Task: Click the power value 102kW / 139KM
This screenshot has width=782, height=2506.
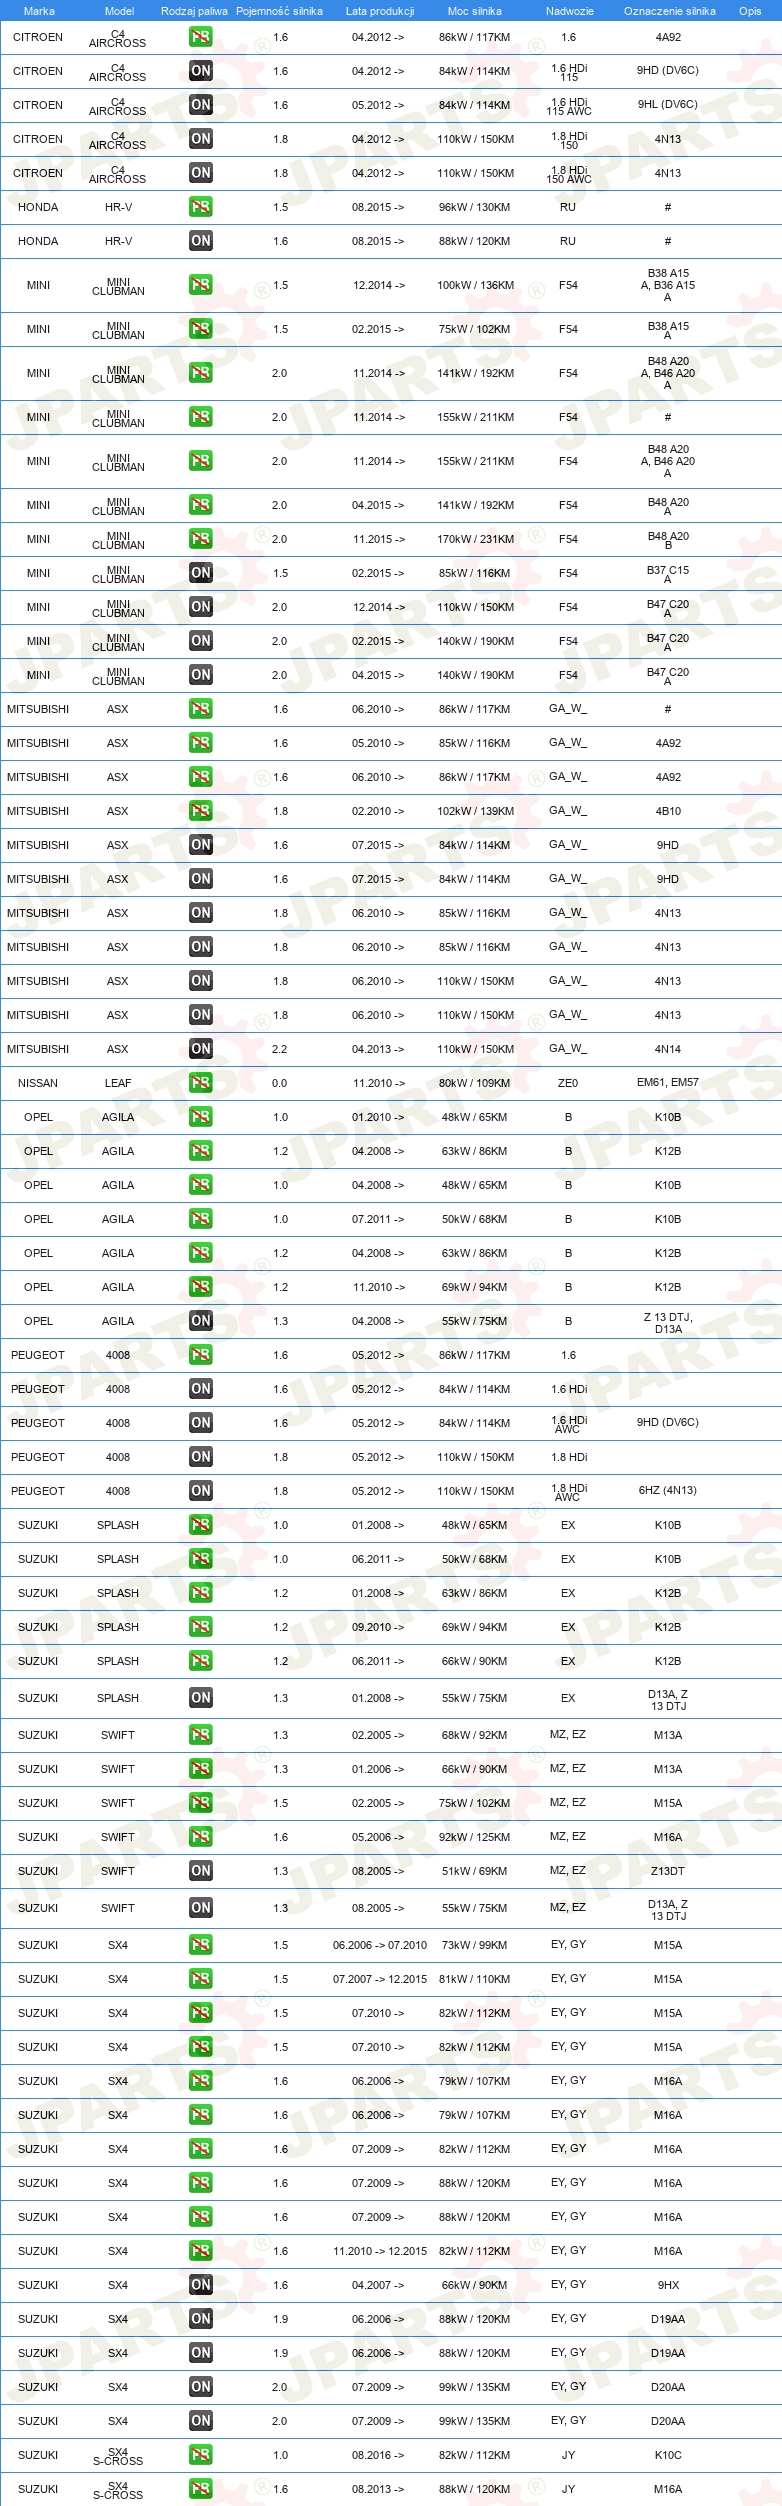Action: click(x=475, y=811)
